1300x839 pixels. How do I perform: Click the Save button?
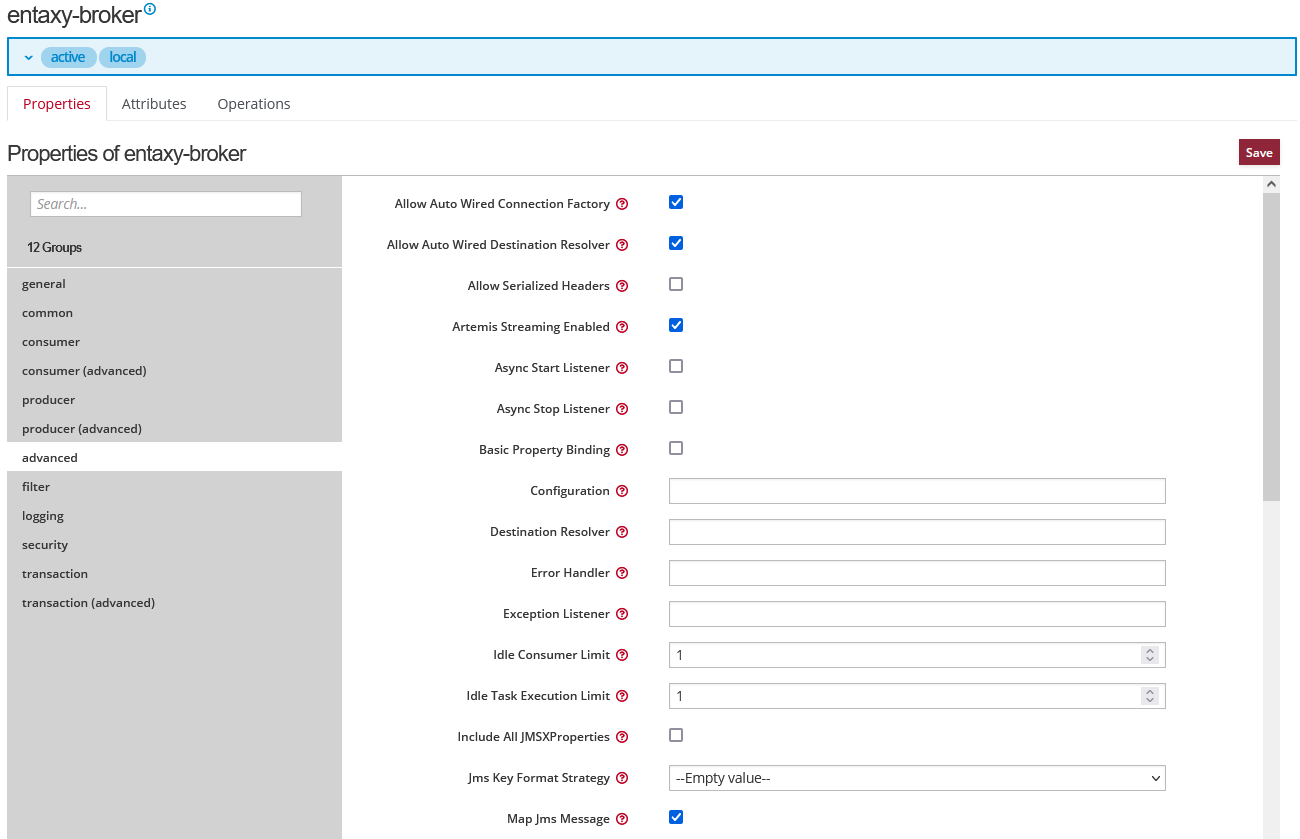[x=1258, y=152]
